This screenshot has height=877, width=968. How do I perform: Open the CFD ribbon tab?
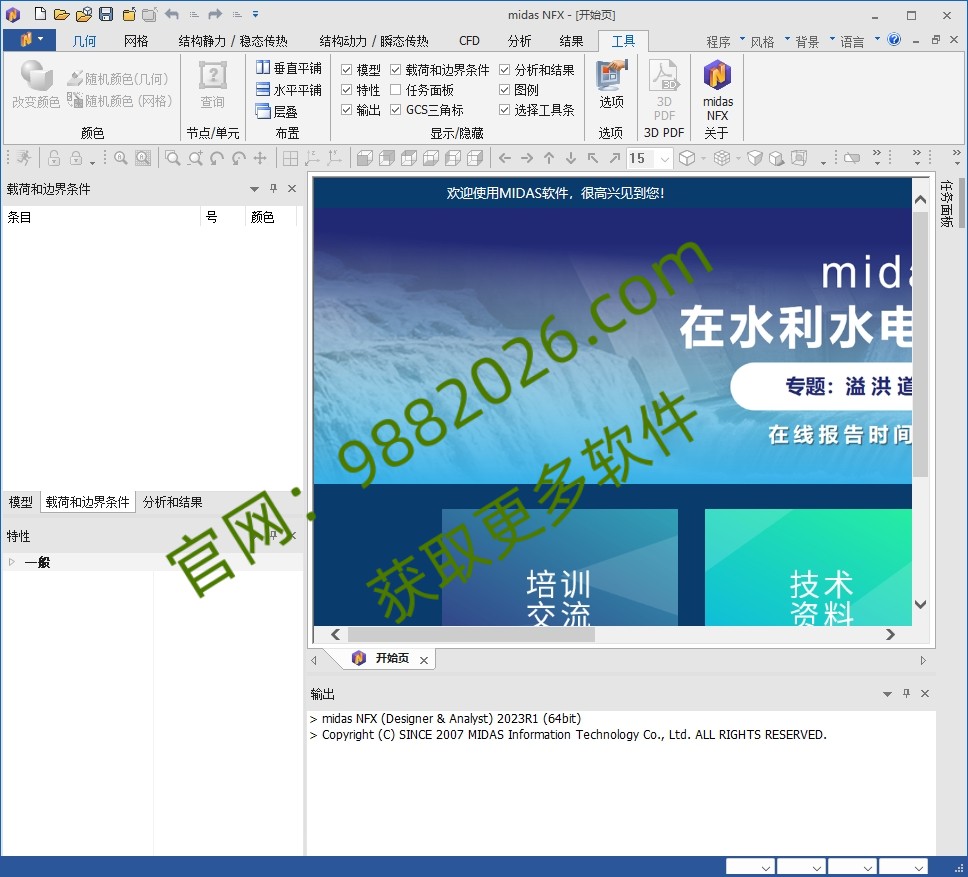[469, 41]
